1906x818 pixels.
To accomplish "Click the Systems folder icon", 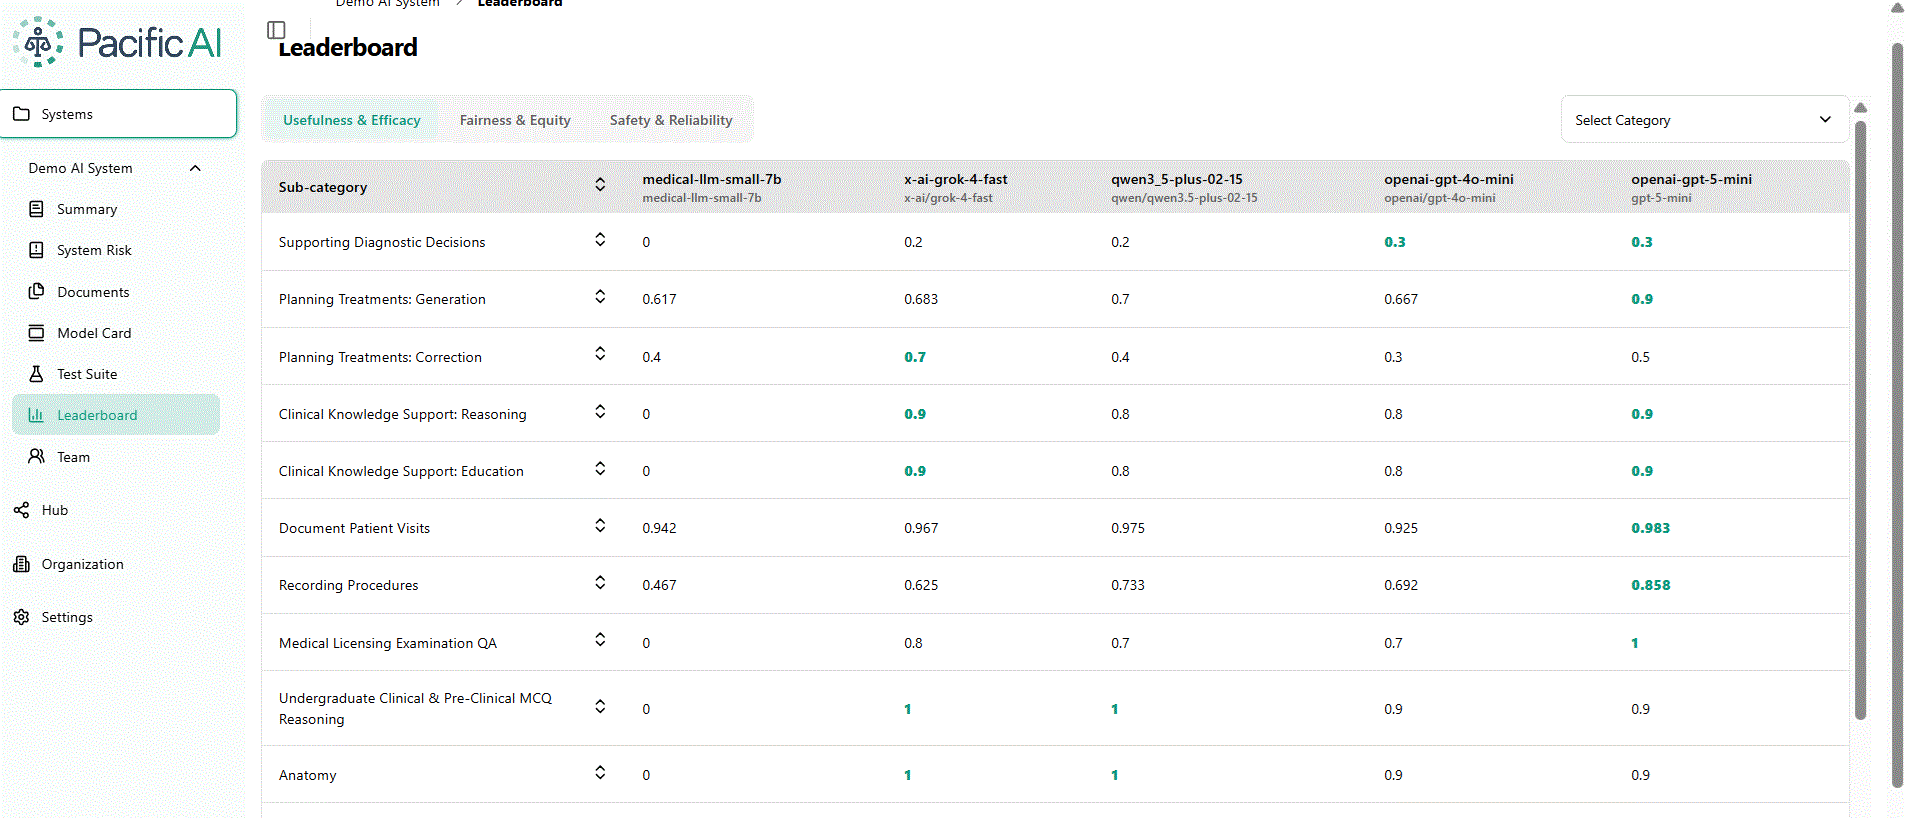I will (x=21, y=114).
